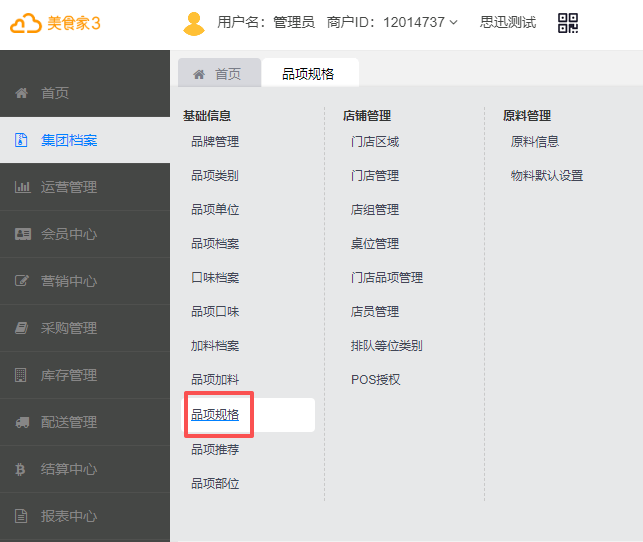Click the 品项规格 link in 基础信息
The image size is (643, 542).
point(215,414)
